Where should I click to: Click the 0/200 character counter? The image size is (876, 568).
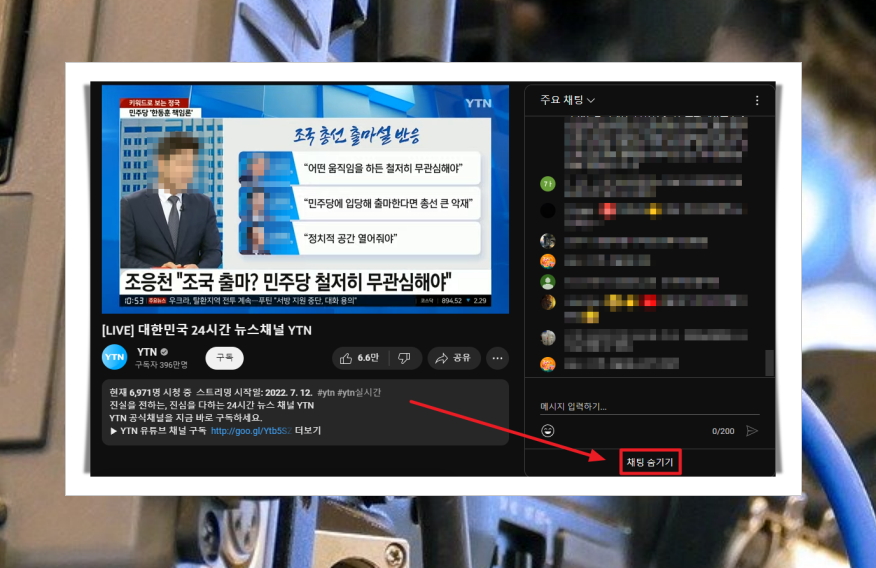point(723,431)
